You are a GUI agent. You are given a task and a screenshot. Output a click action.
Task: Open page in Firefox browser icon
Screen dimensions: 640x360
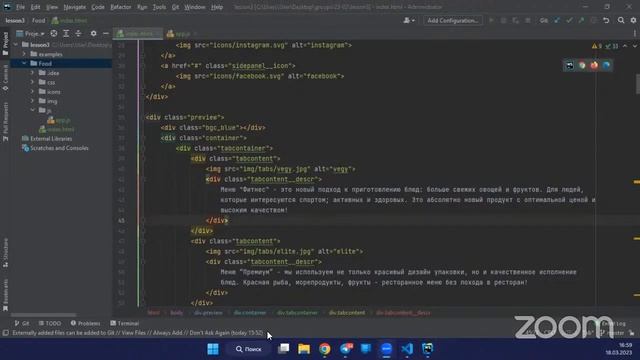[x=594, y=65]
